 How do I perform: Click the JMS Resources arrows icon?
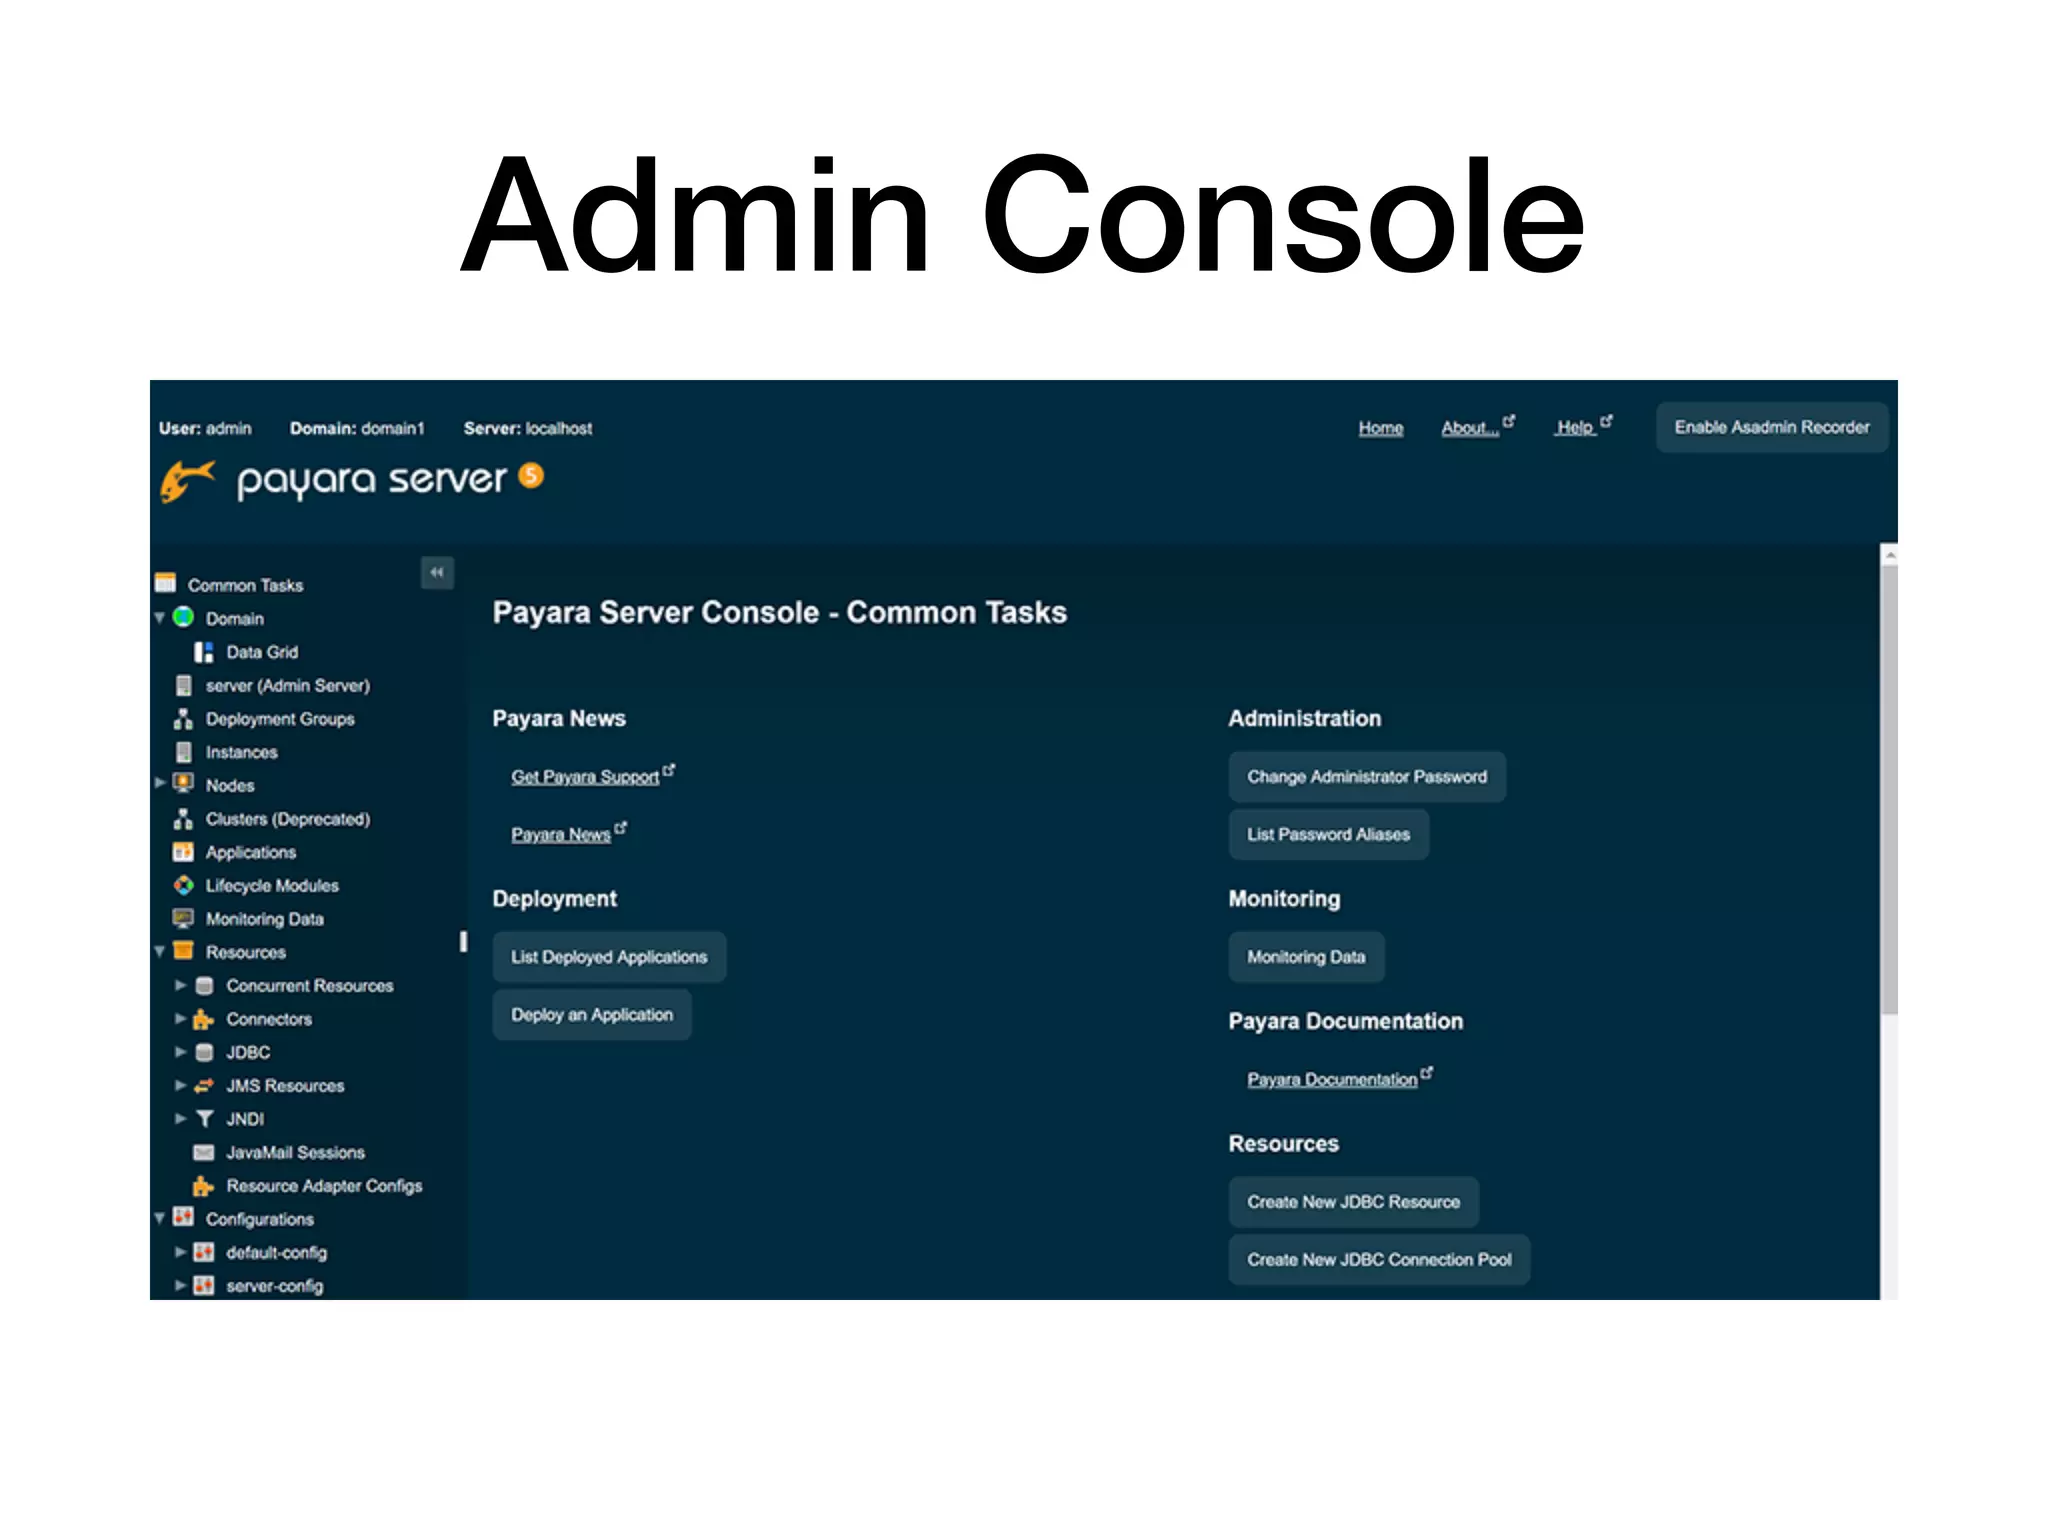tap(204, 1085)
